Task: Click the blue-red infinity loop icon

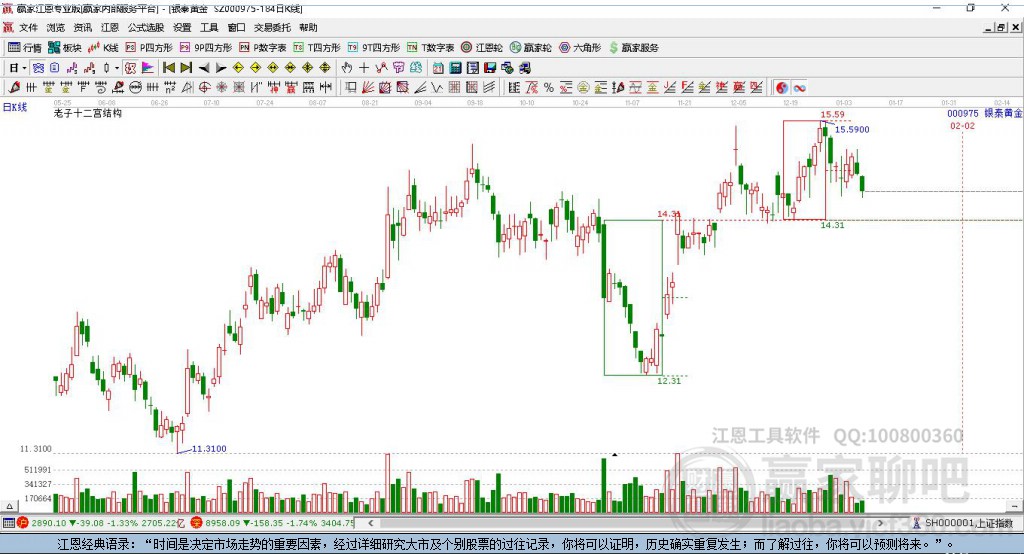Action: click(799, 88)
